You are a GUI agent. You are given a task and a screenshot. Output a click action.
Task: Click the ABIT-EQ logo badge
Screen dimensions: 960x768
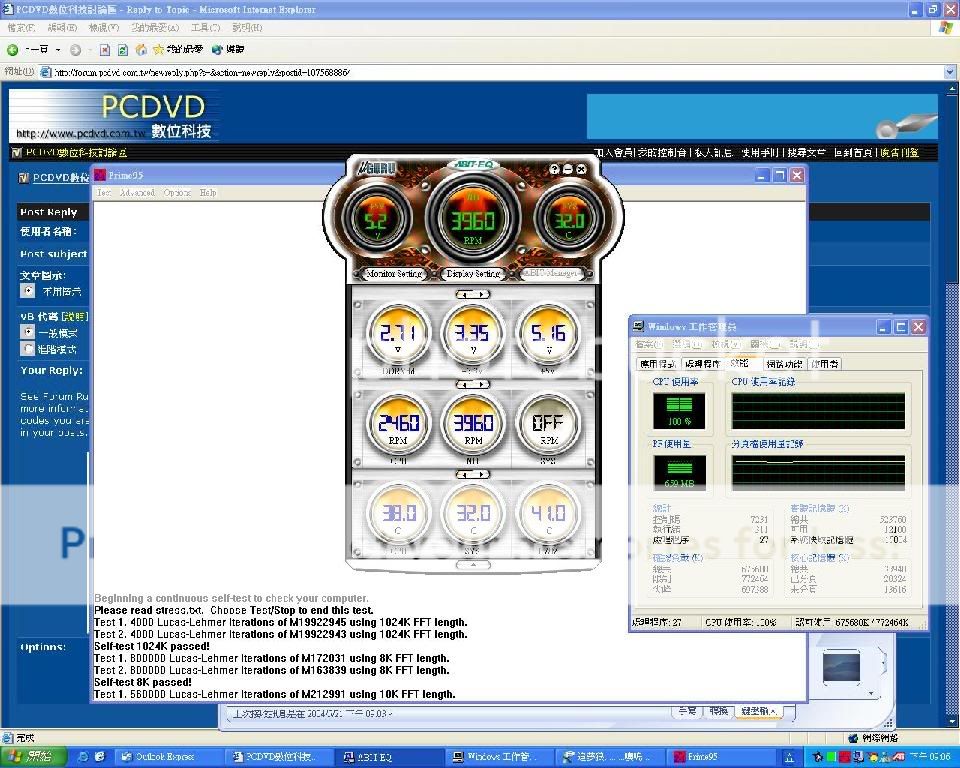(x=473, y=164)
